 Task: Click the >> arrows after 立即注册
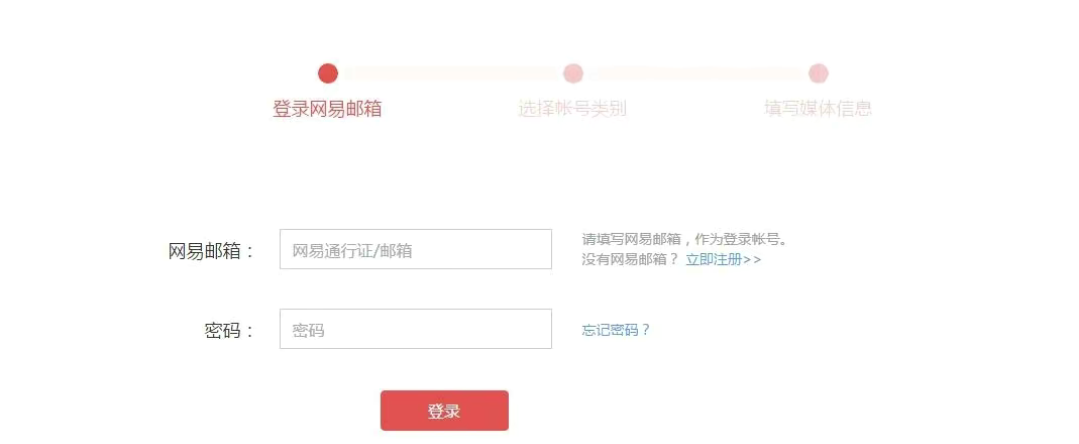click(753, 260)
